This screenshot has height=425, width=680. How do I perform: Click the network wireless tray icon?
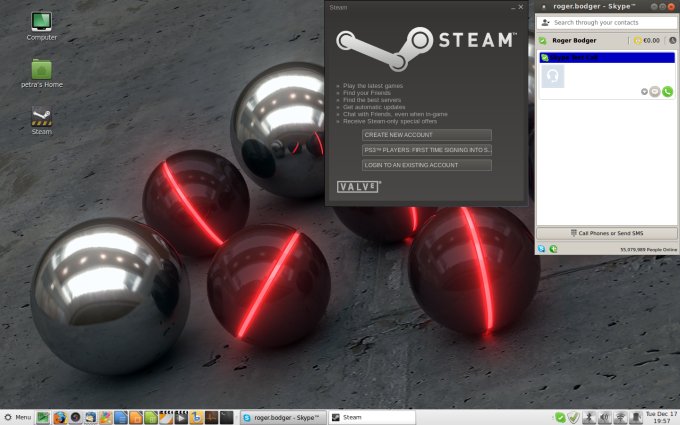point(620,417)
